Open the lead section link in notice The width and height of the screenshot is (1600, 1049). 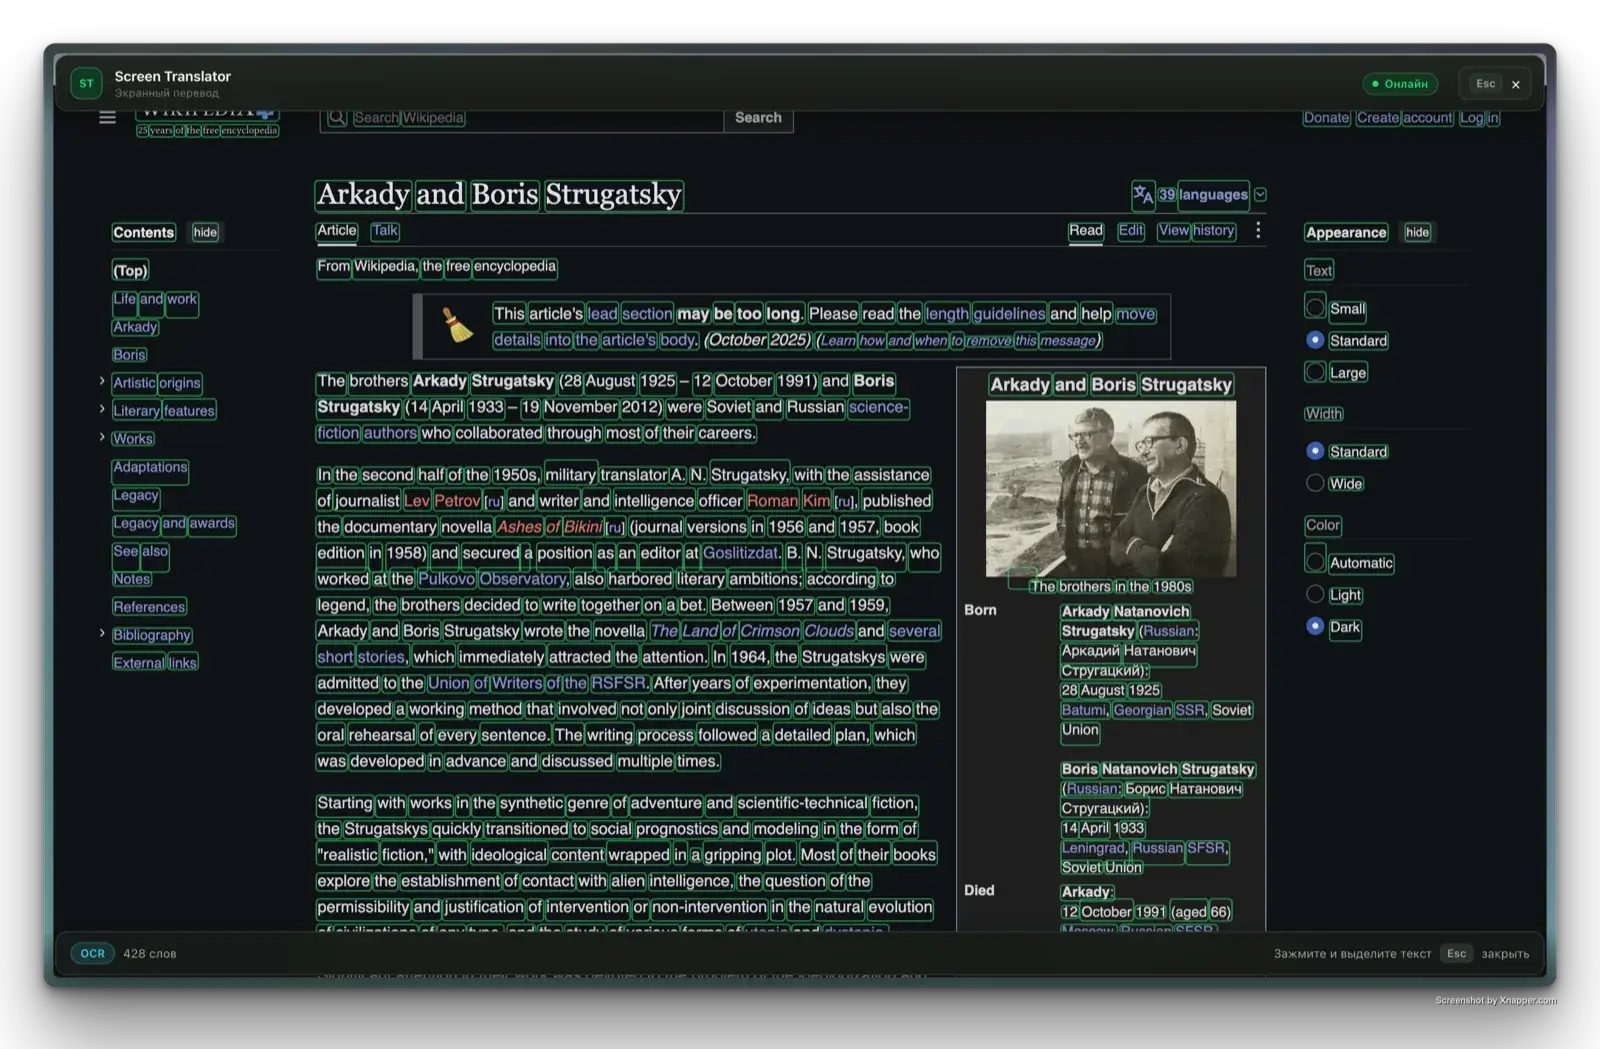pos(629,314)
